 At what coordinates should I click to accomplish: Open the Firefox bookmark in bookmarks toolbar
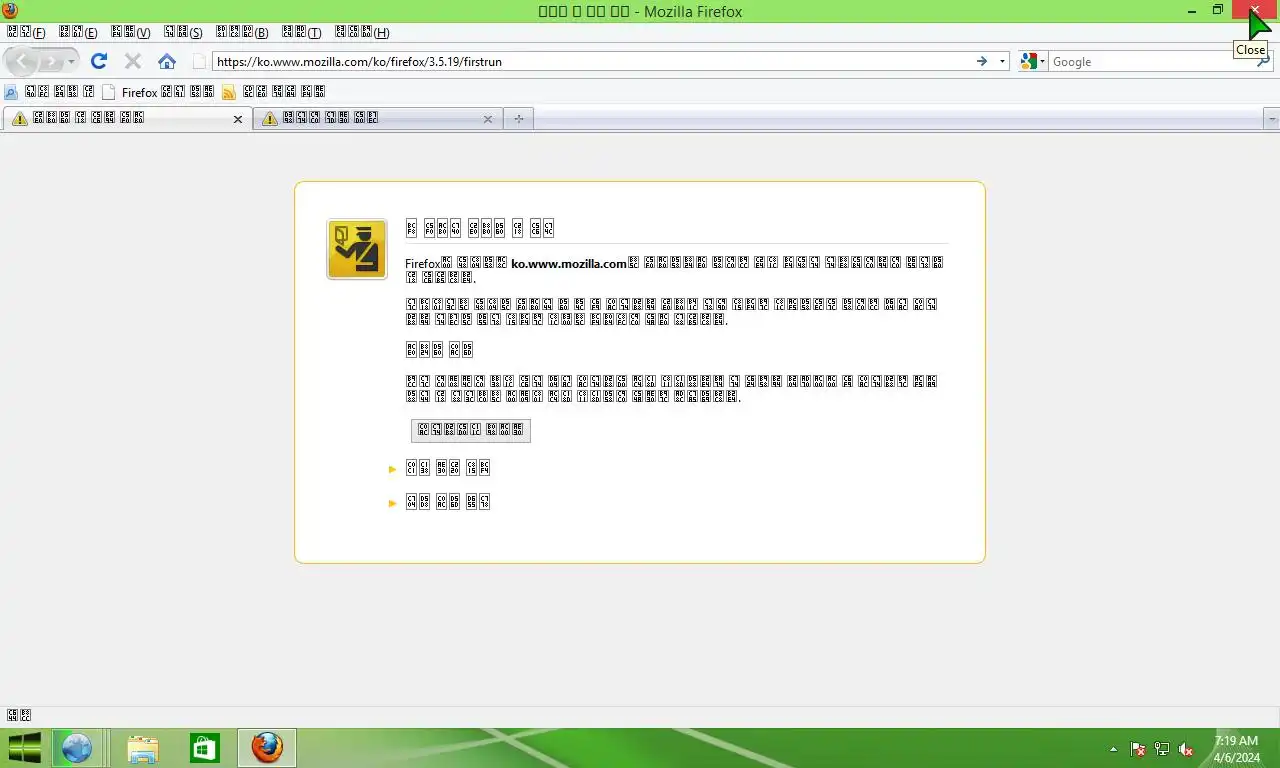pos(158,92)
